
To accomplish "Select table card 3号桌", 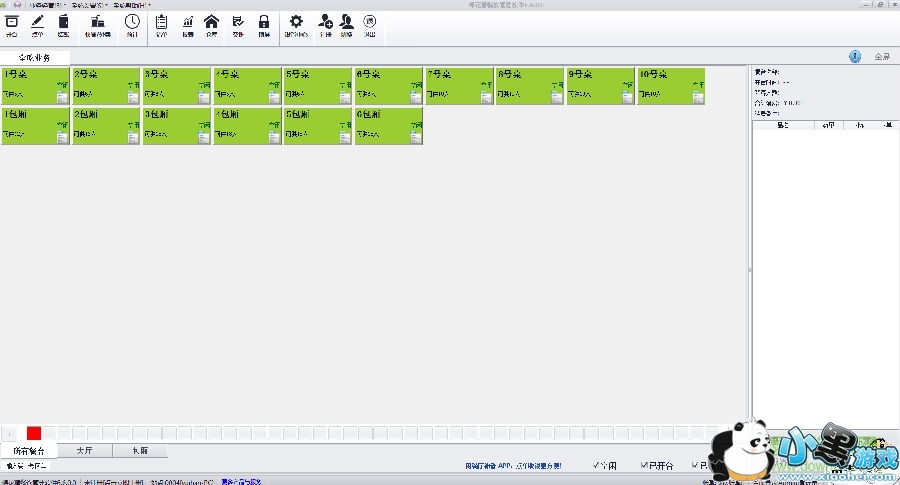I will 176,86.
